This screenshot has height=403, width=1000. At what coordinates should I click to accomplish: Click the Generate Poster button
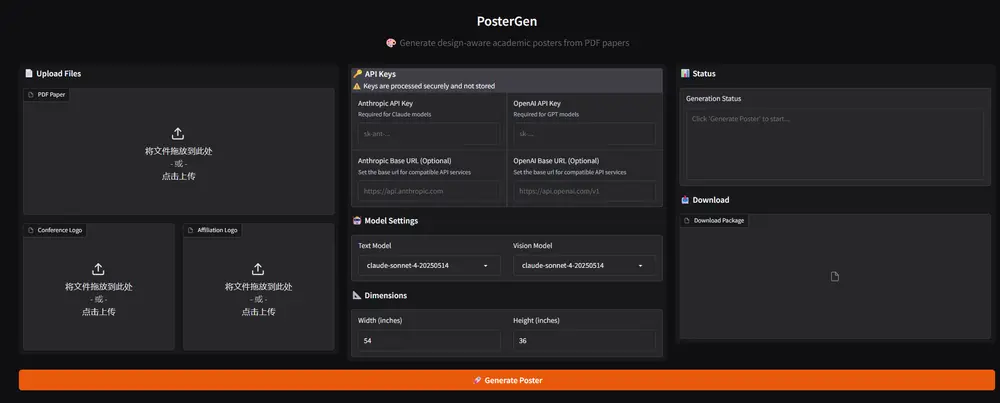tap(506, 380)
